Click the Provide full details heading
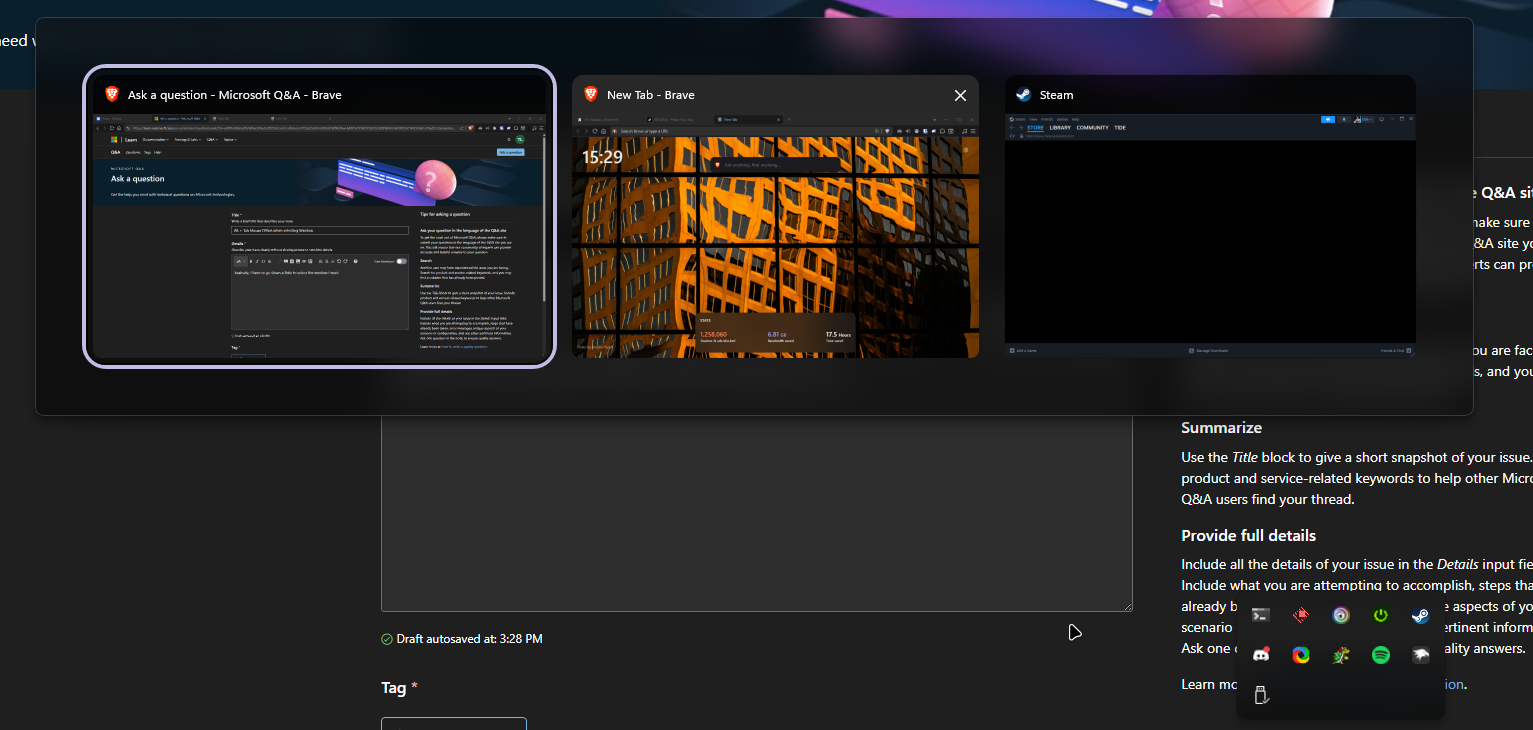 1248,536
